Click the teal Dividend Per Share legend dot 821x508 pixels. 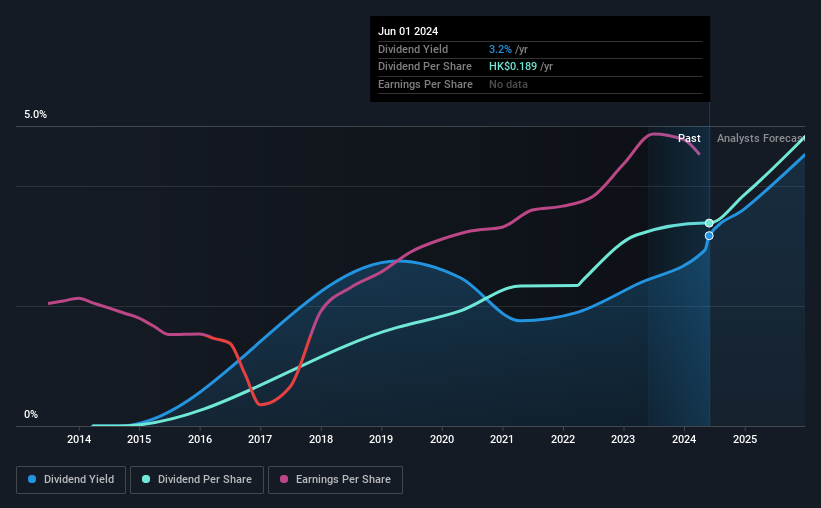click(146, 479)
